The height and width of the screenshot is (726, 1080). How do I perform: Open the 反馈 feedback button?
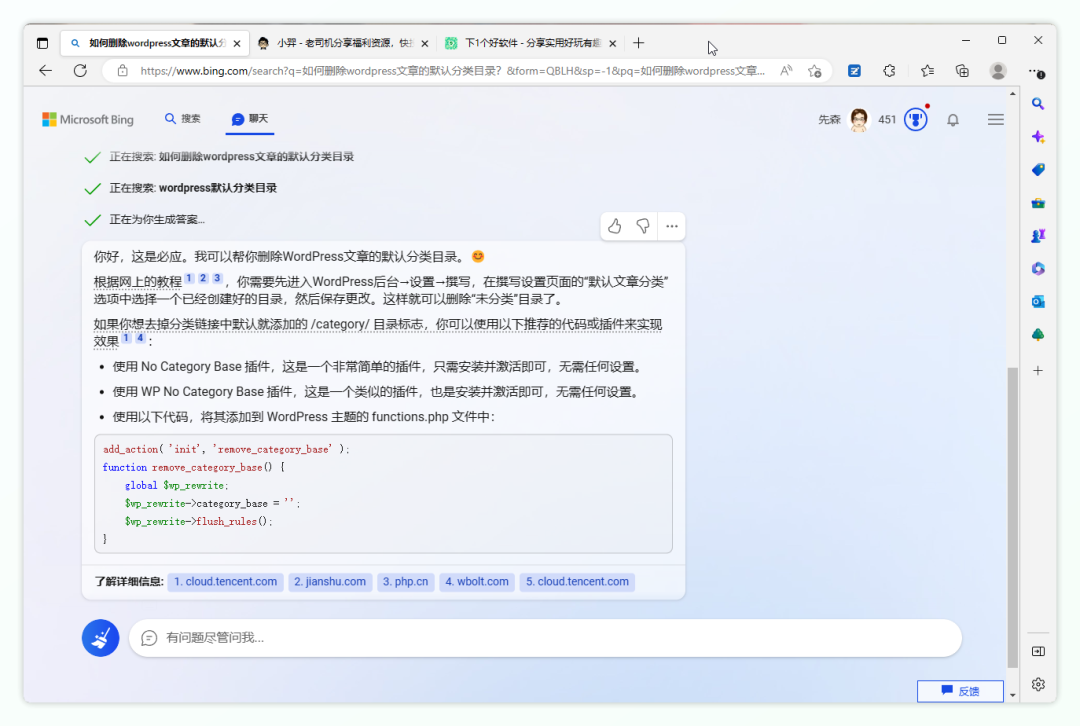(x=959, y=691)
